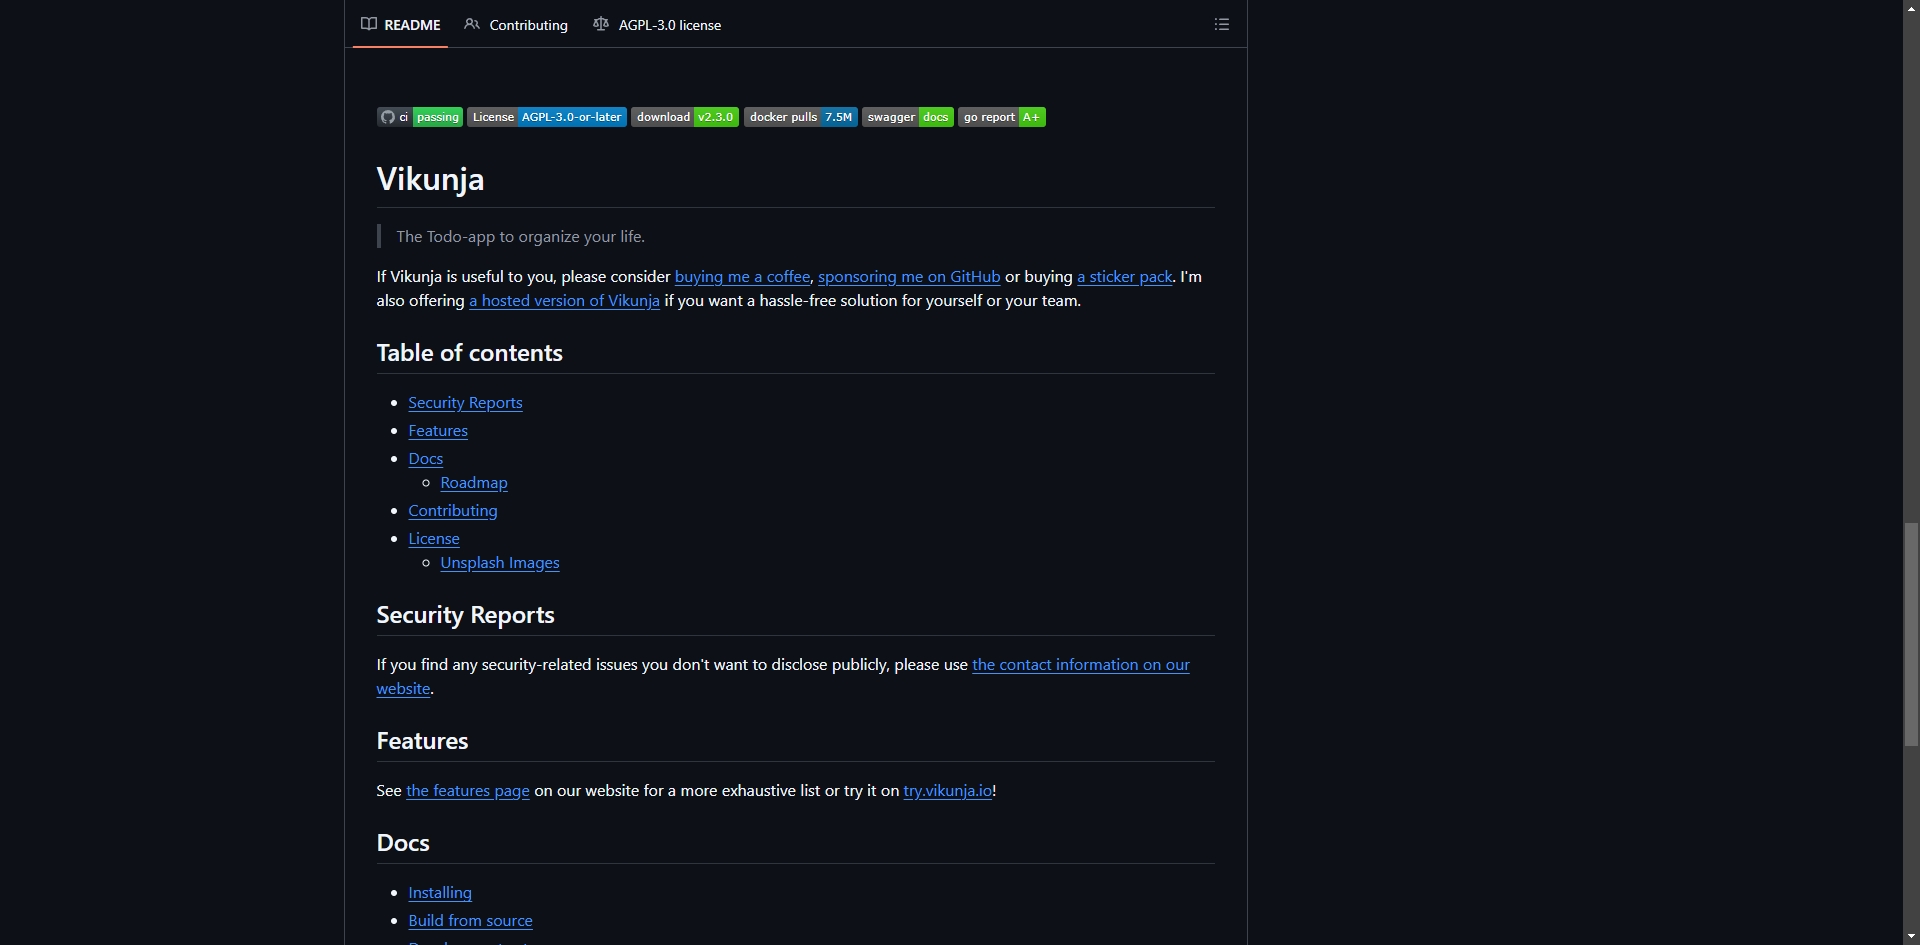
Task: Jump to Features in table of contents
Action: click(438, 431)
